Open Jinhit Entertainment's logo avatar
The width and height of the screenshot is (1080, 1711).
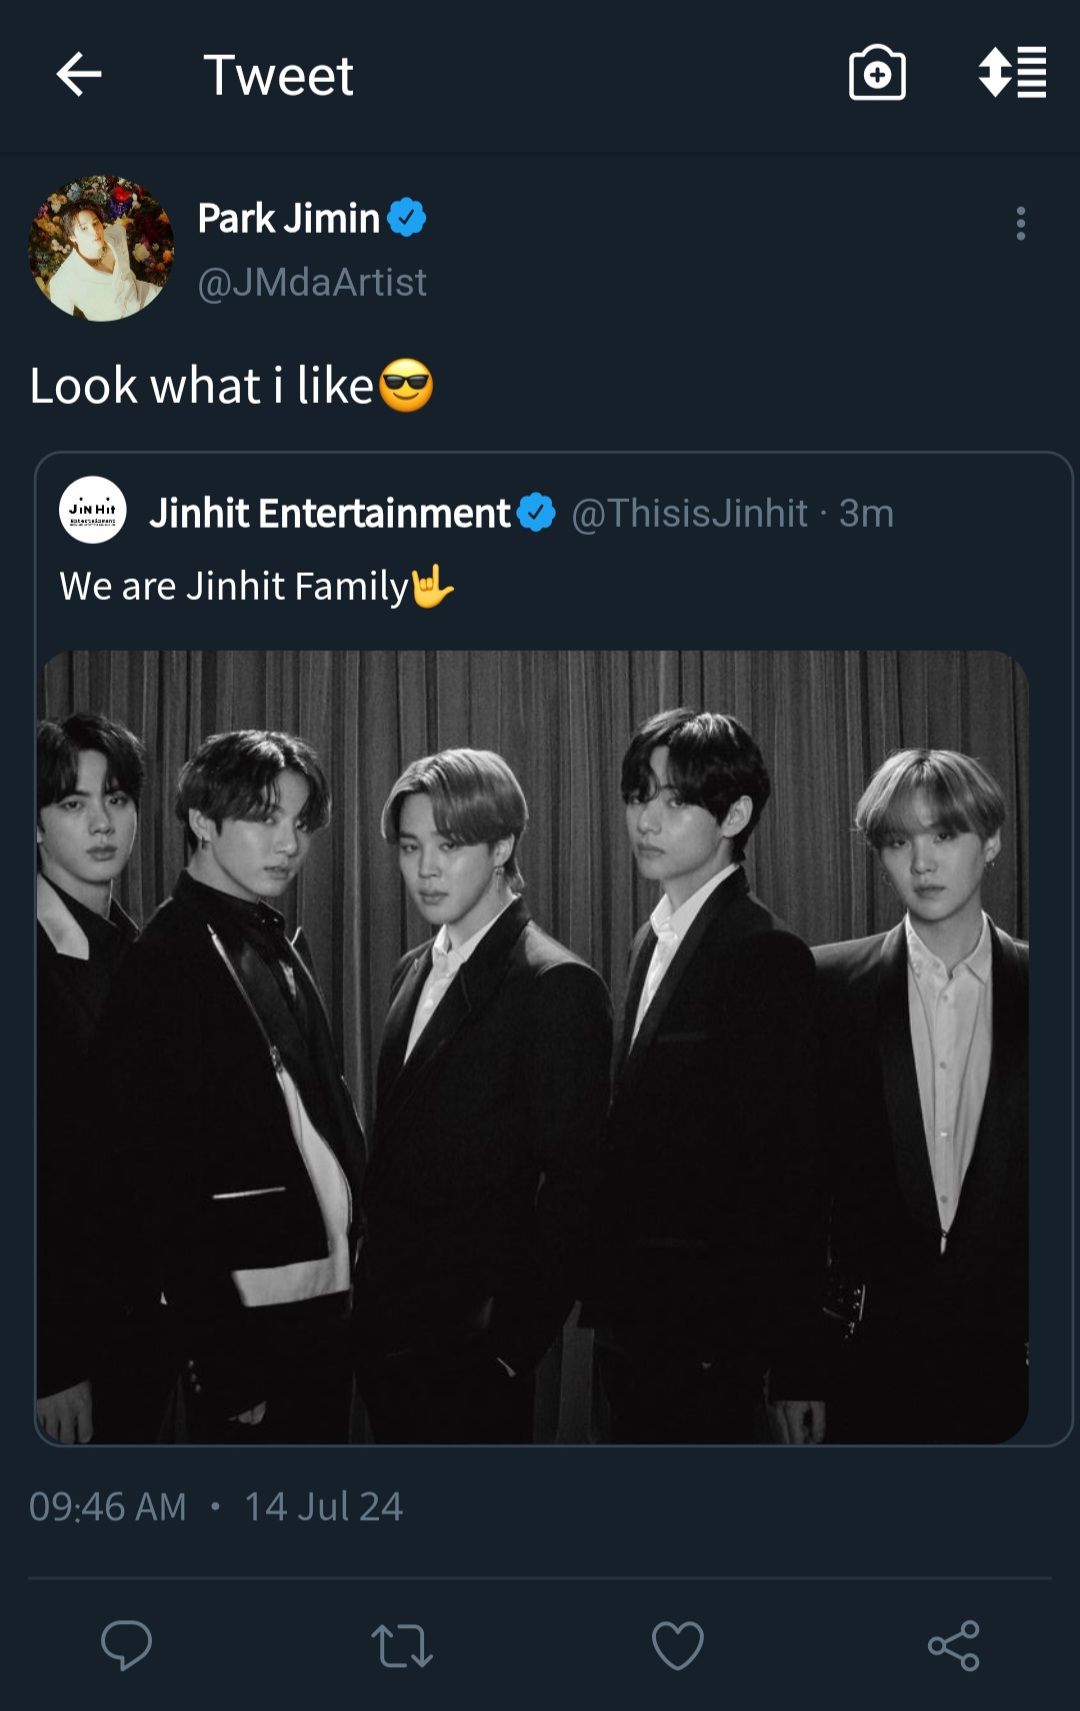tap(93, 510)
